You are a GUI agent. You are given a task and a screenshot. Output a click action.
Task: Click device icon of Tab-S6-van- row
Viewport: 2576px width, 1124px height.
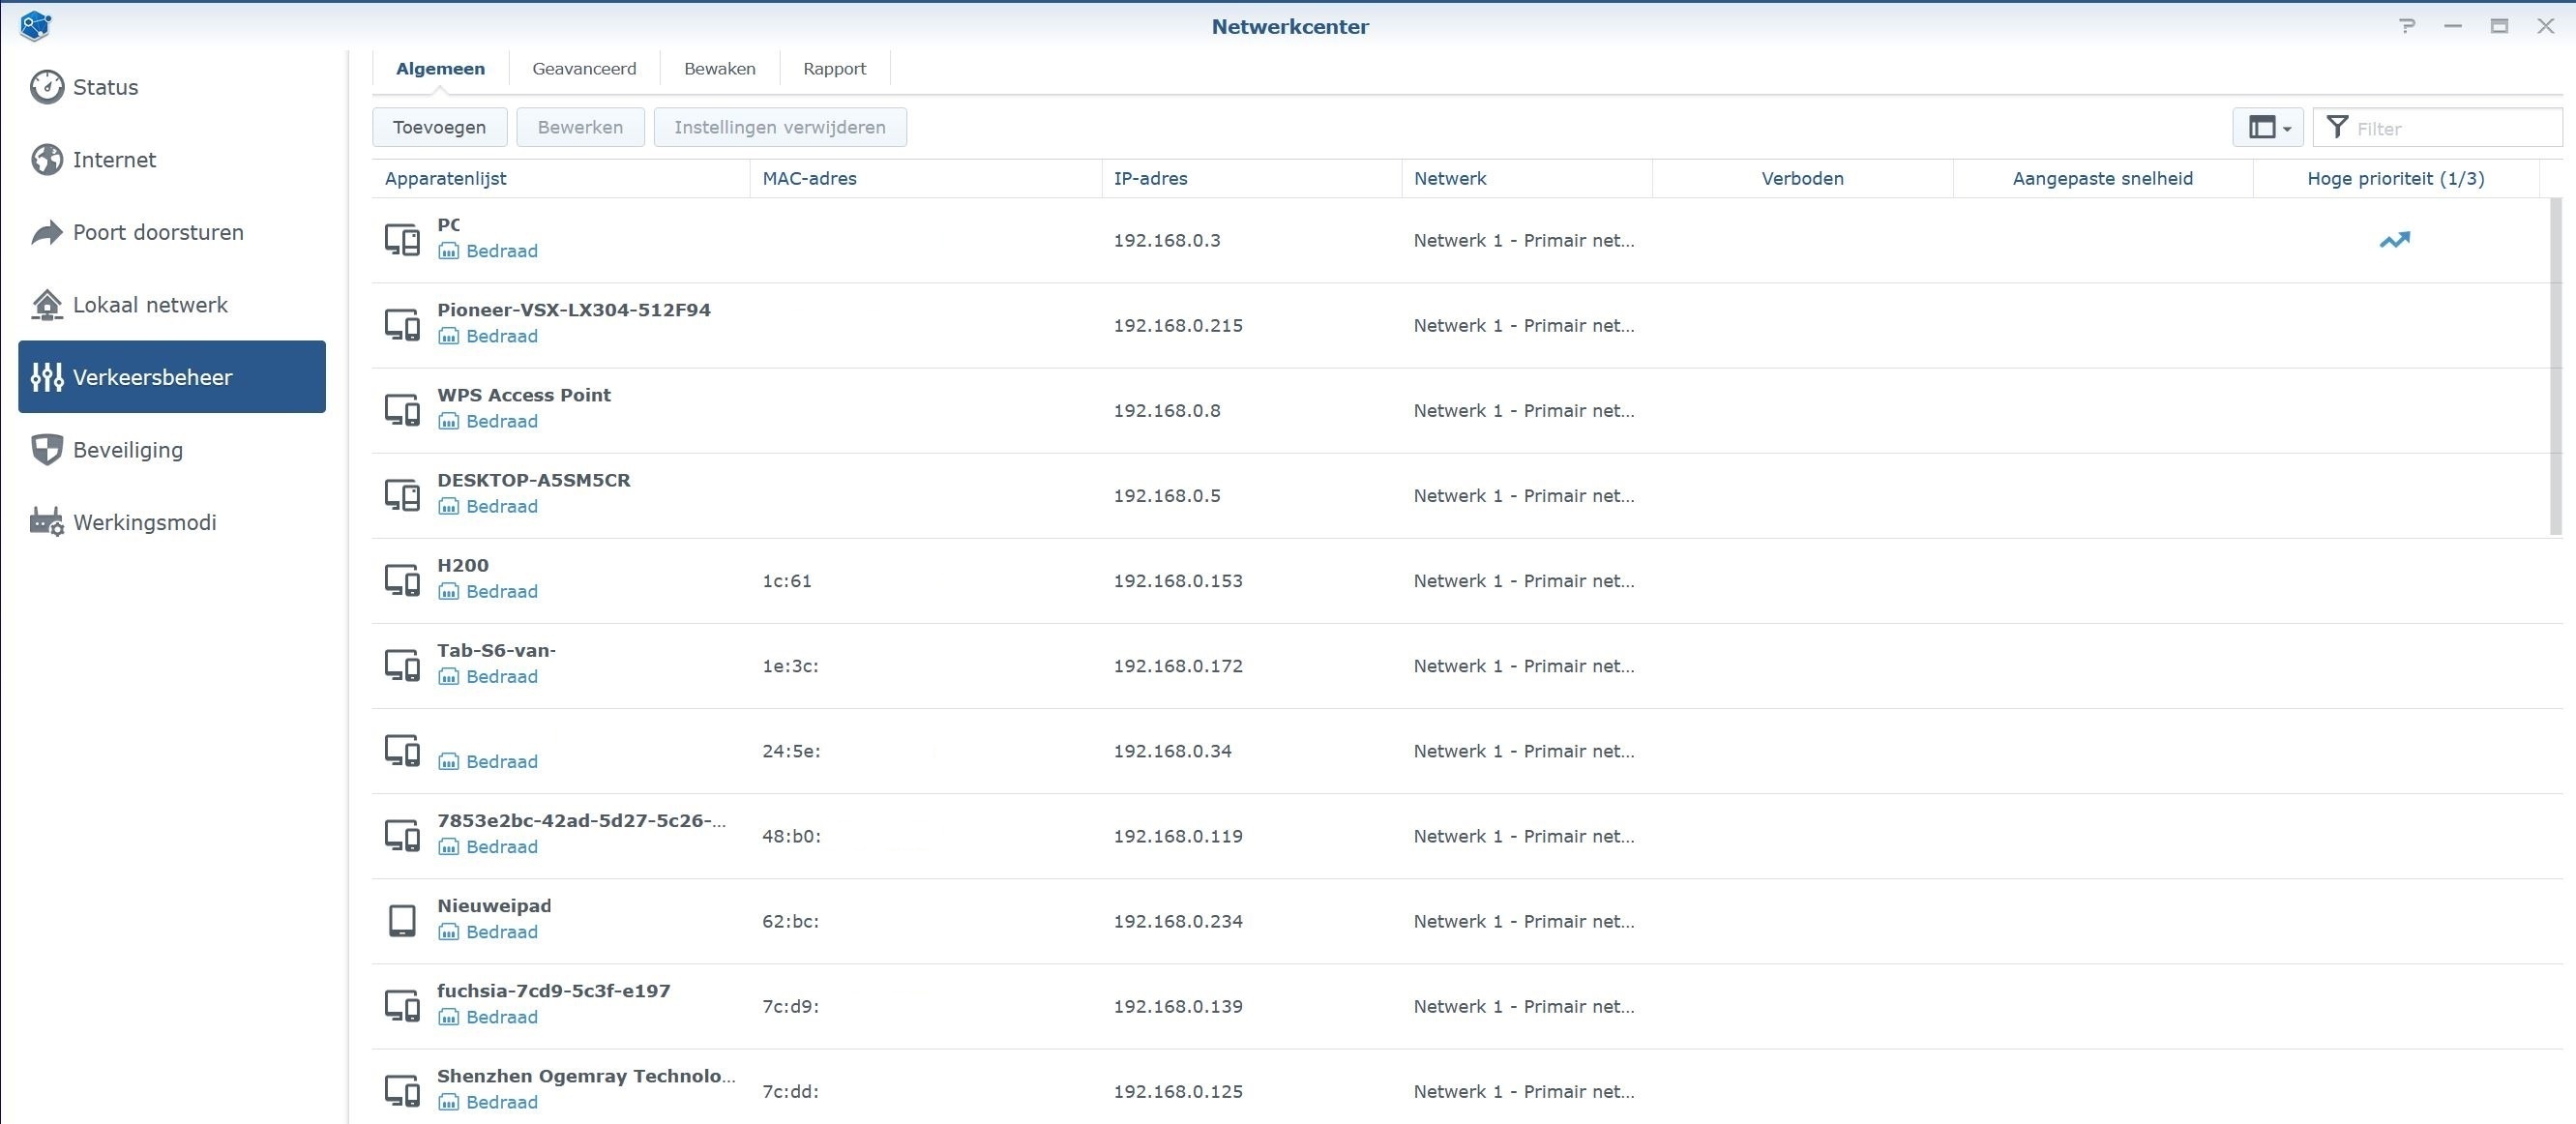(402, 665)
